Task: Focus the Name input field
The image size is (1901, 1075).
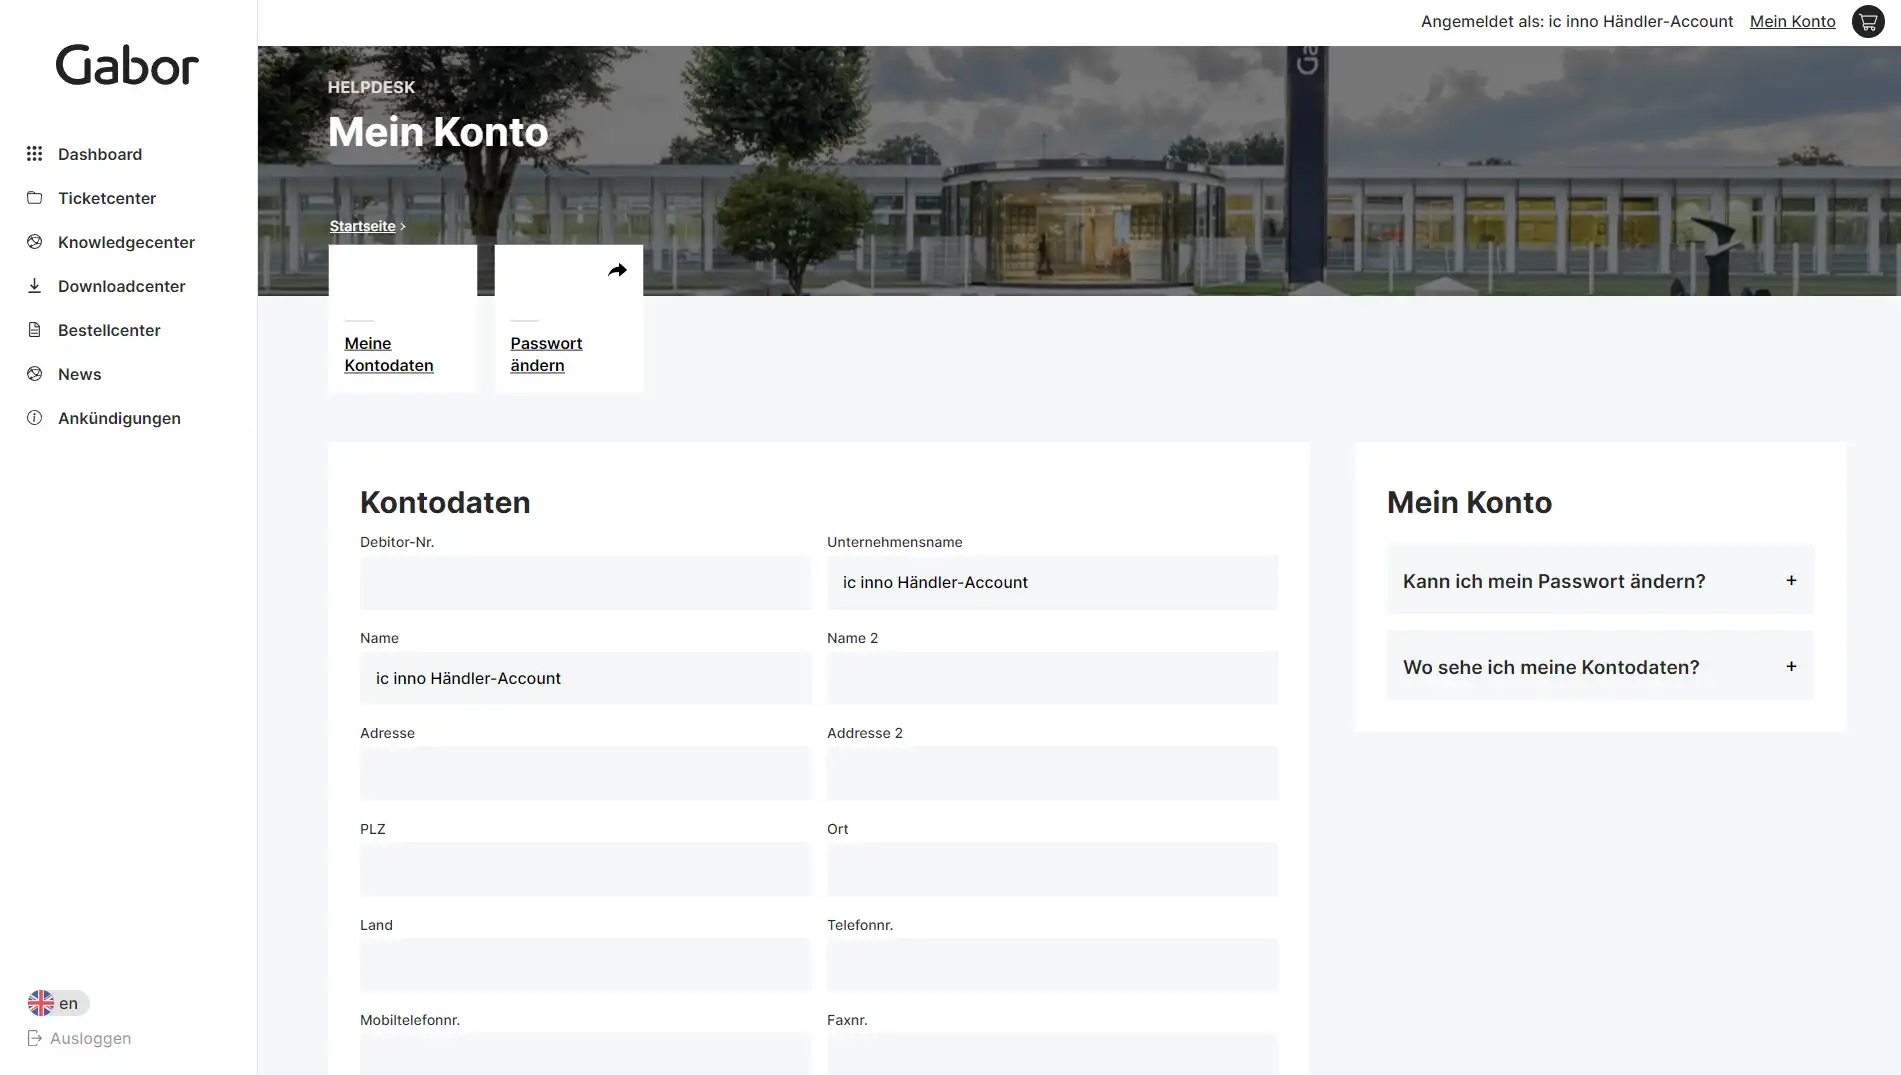Action: (585, 678)
